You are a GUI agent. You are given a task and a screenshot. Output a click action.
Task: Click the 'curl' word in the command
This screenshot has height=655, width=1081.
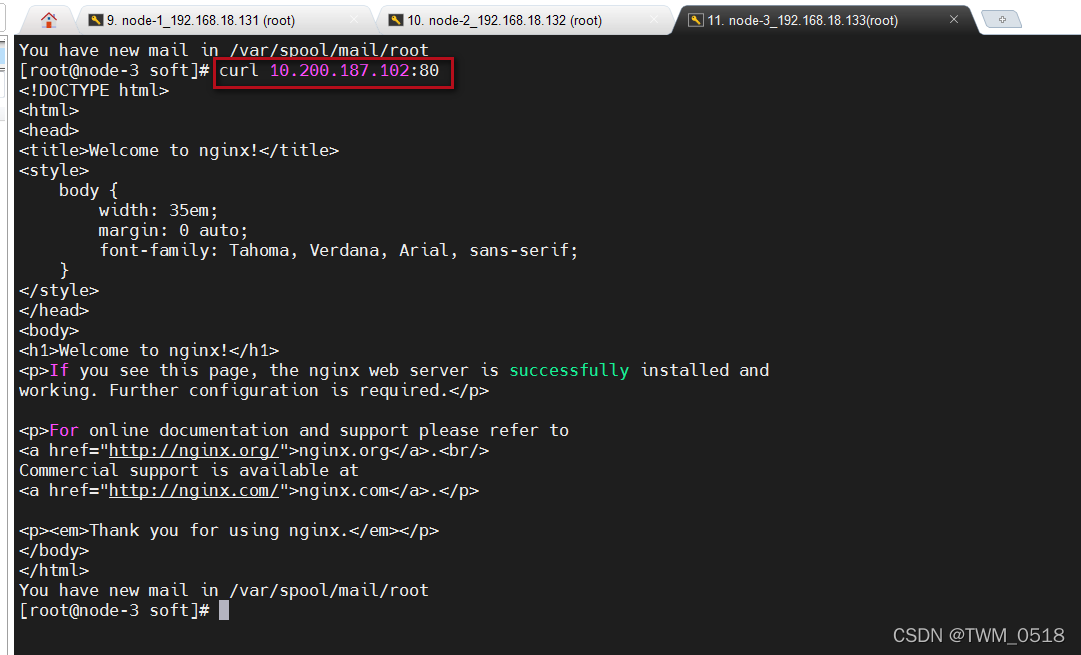pyautogui.click(x=239, y=71)
